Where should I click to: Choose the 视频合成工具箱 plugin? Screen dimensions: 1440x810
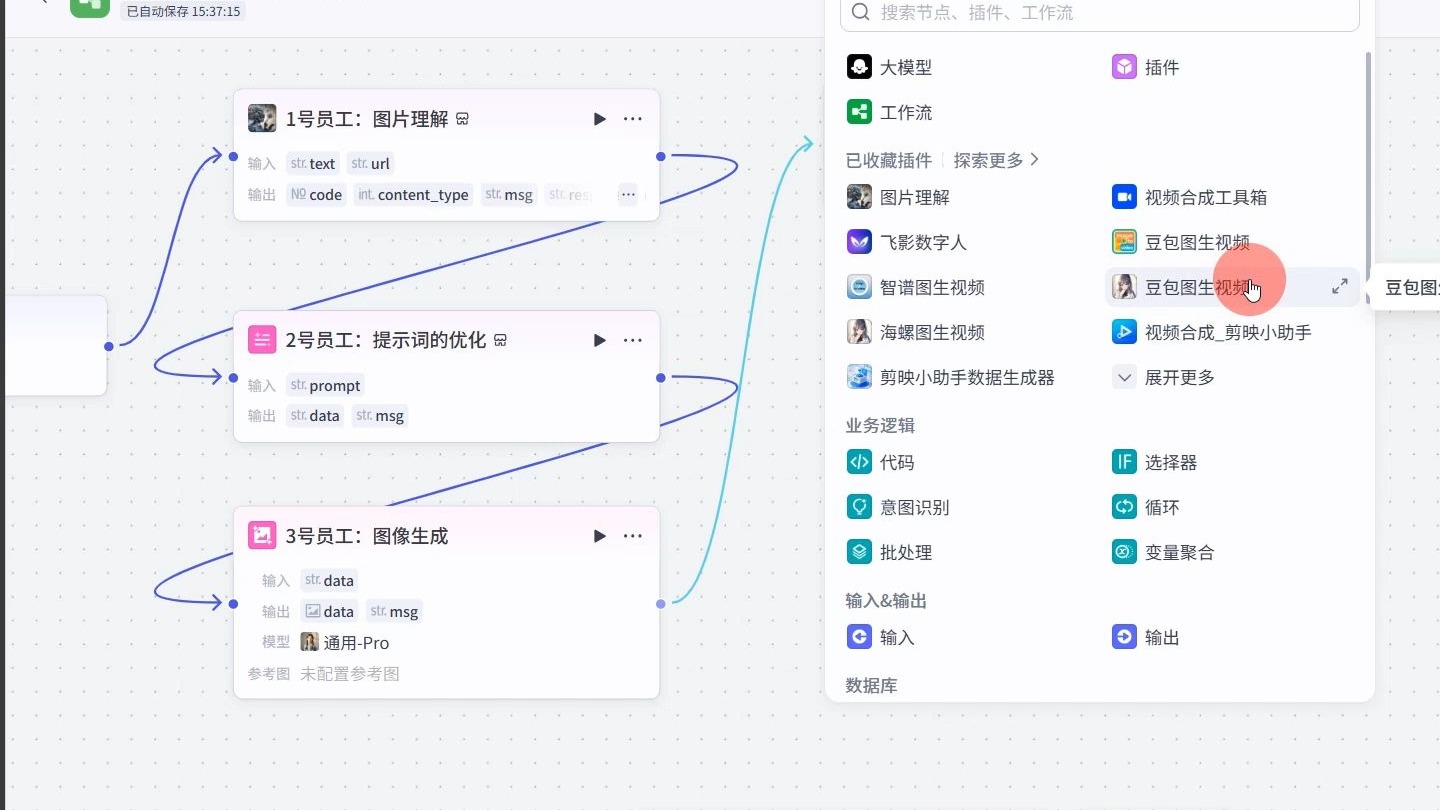point(1189,197)
